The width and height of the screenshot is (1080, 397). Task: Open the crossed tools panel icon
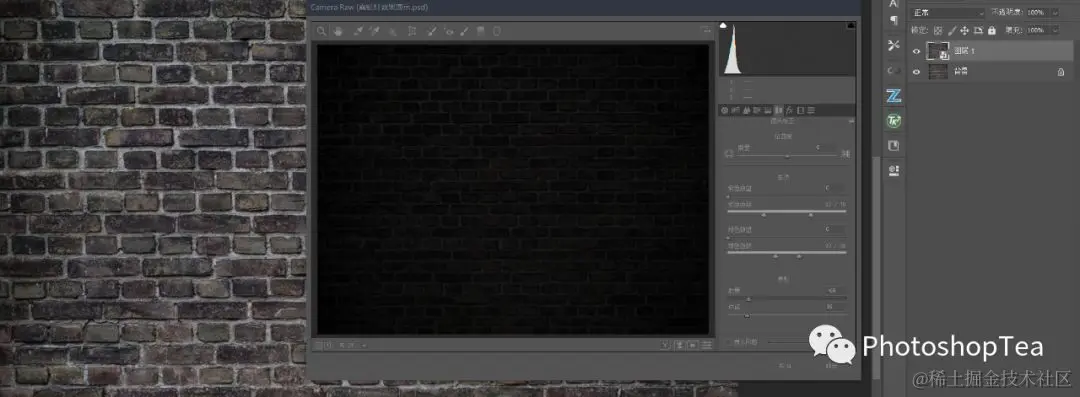pos(893,45)
